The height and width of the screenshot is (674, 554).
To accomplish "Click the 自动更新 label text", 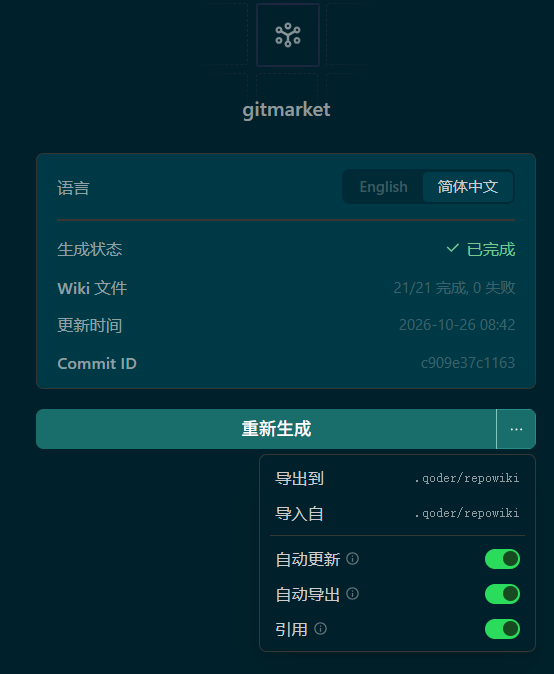I will pos(308,559).
